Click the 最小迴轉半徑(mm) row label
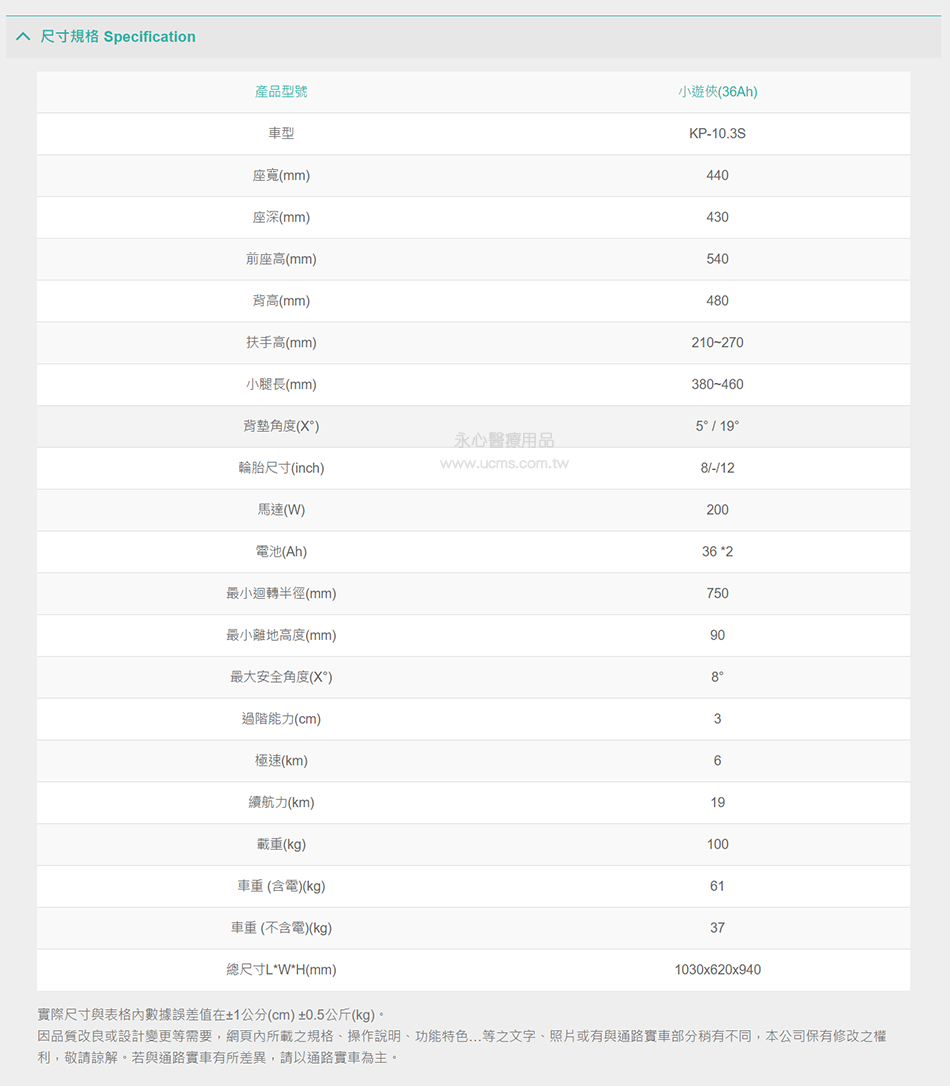Viewport: 950px width, 1086px height. click(x=281, y=594)
